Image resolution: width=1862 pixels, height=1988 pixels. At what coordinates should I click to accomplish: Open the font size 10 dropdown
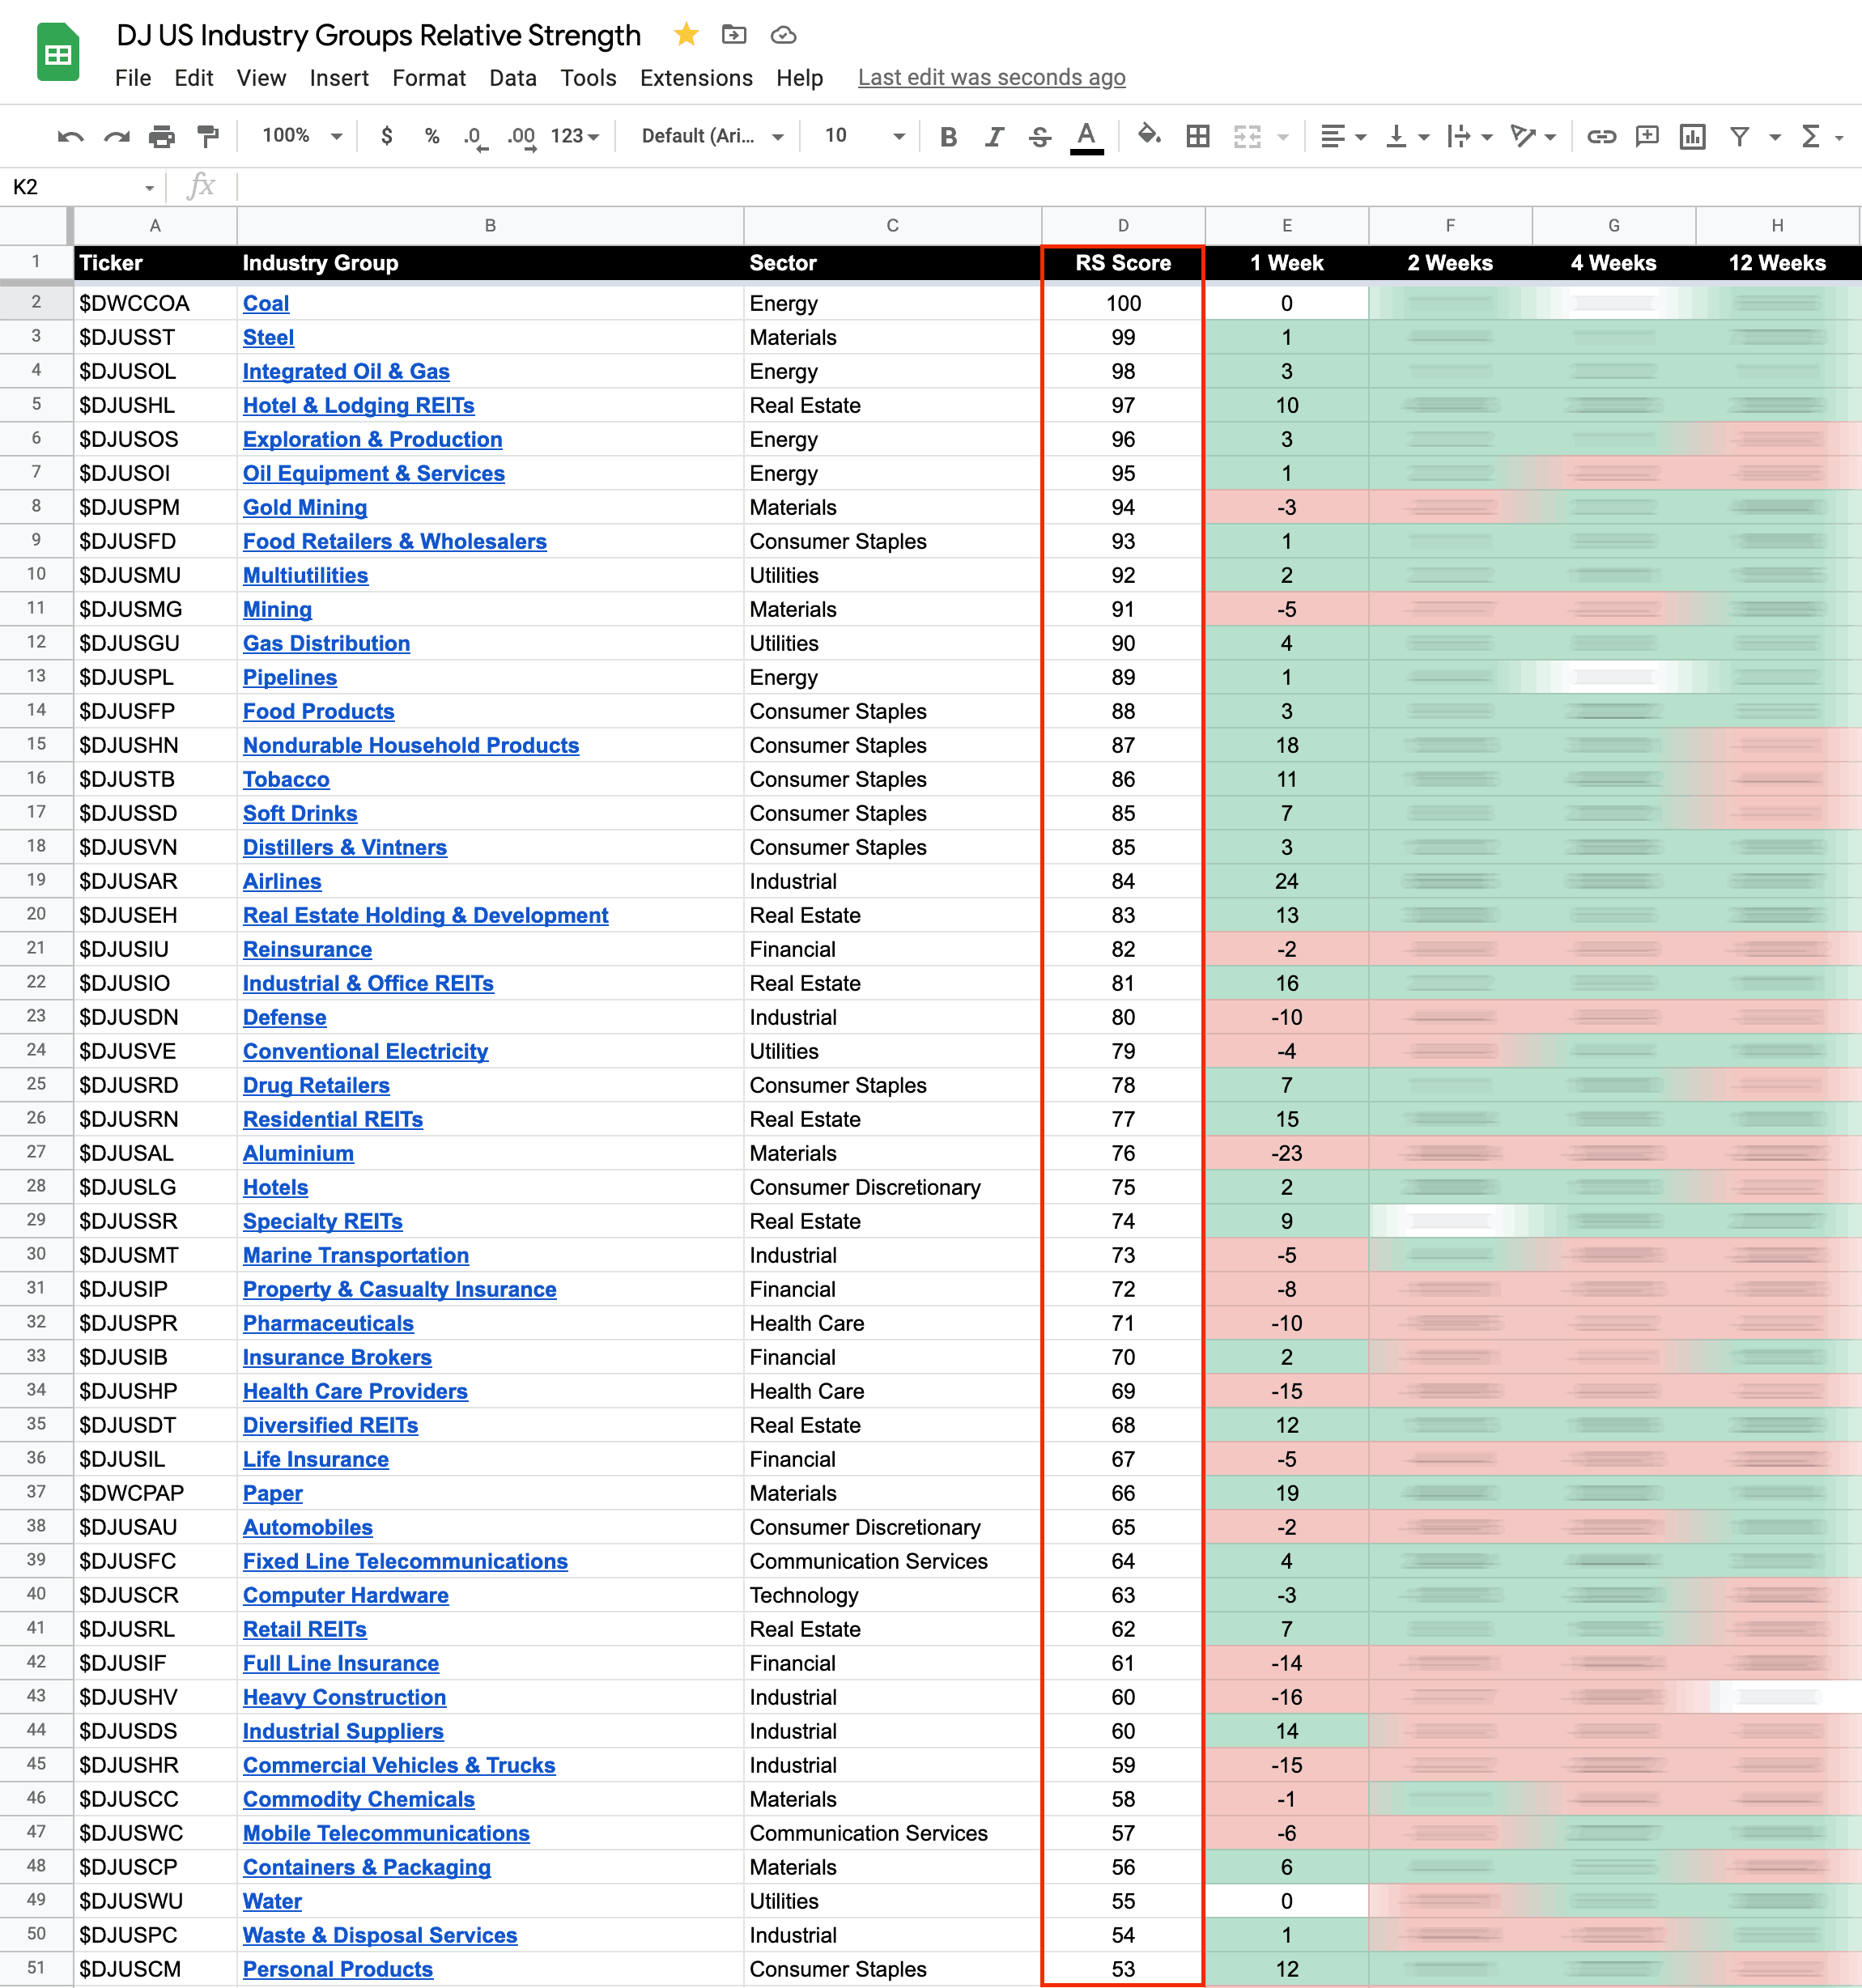pyautogui.click(x=864, y=136)
